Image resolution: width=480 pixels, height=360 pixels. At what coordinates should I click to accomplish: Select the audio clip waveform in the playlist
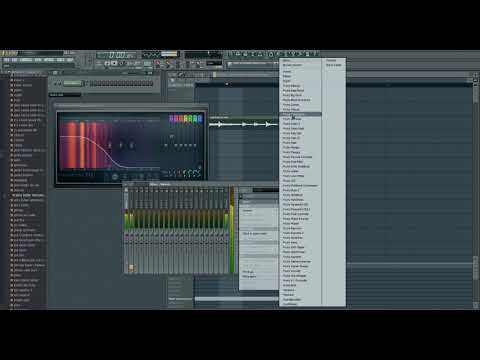coord(243,124)
